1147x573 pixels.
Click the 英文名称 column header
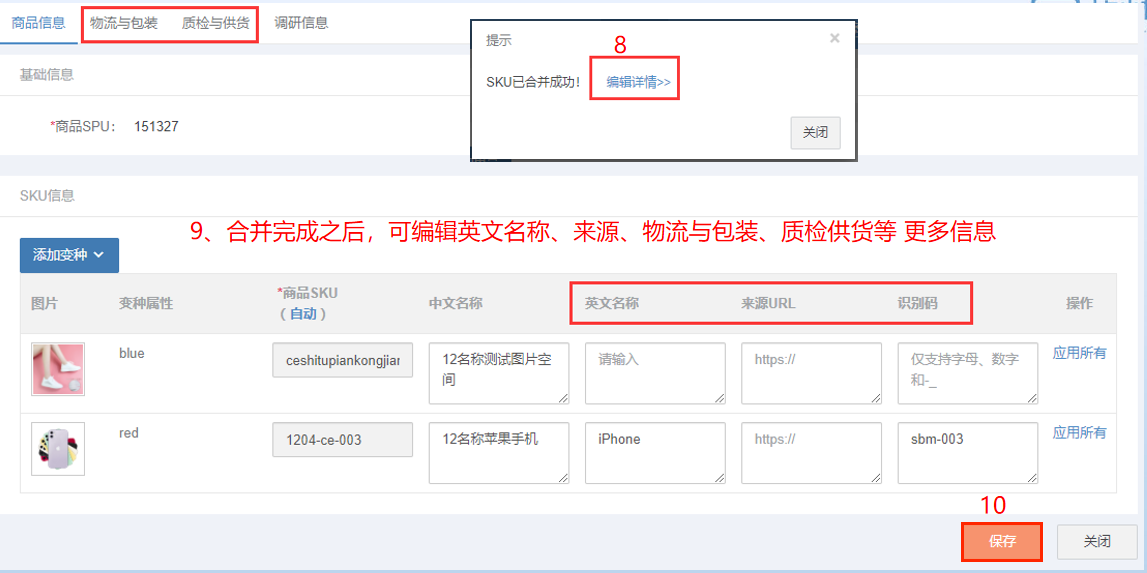[x=612, y=304]
